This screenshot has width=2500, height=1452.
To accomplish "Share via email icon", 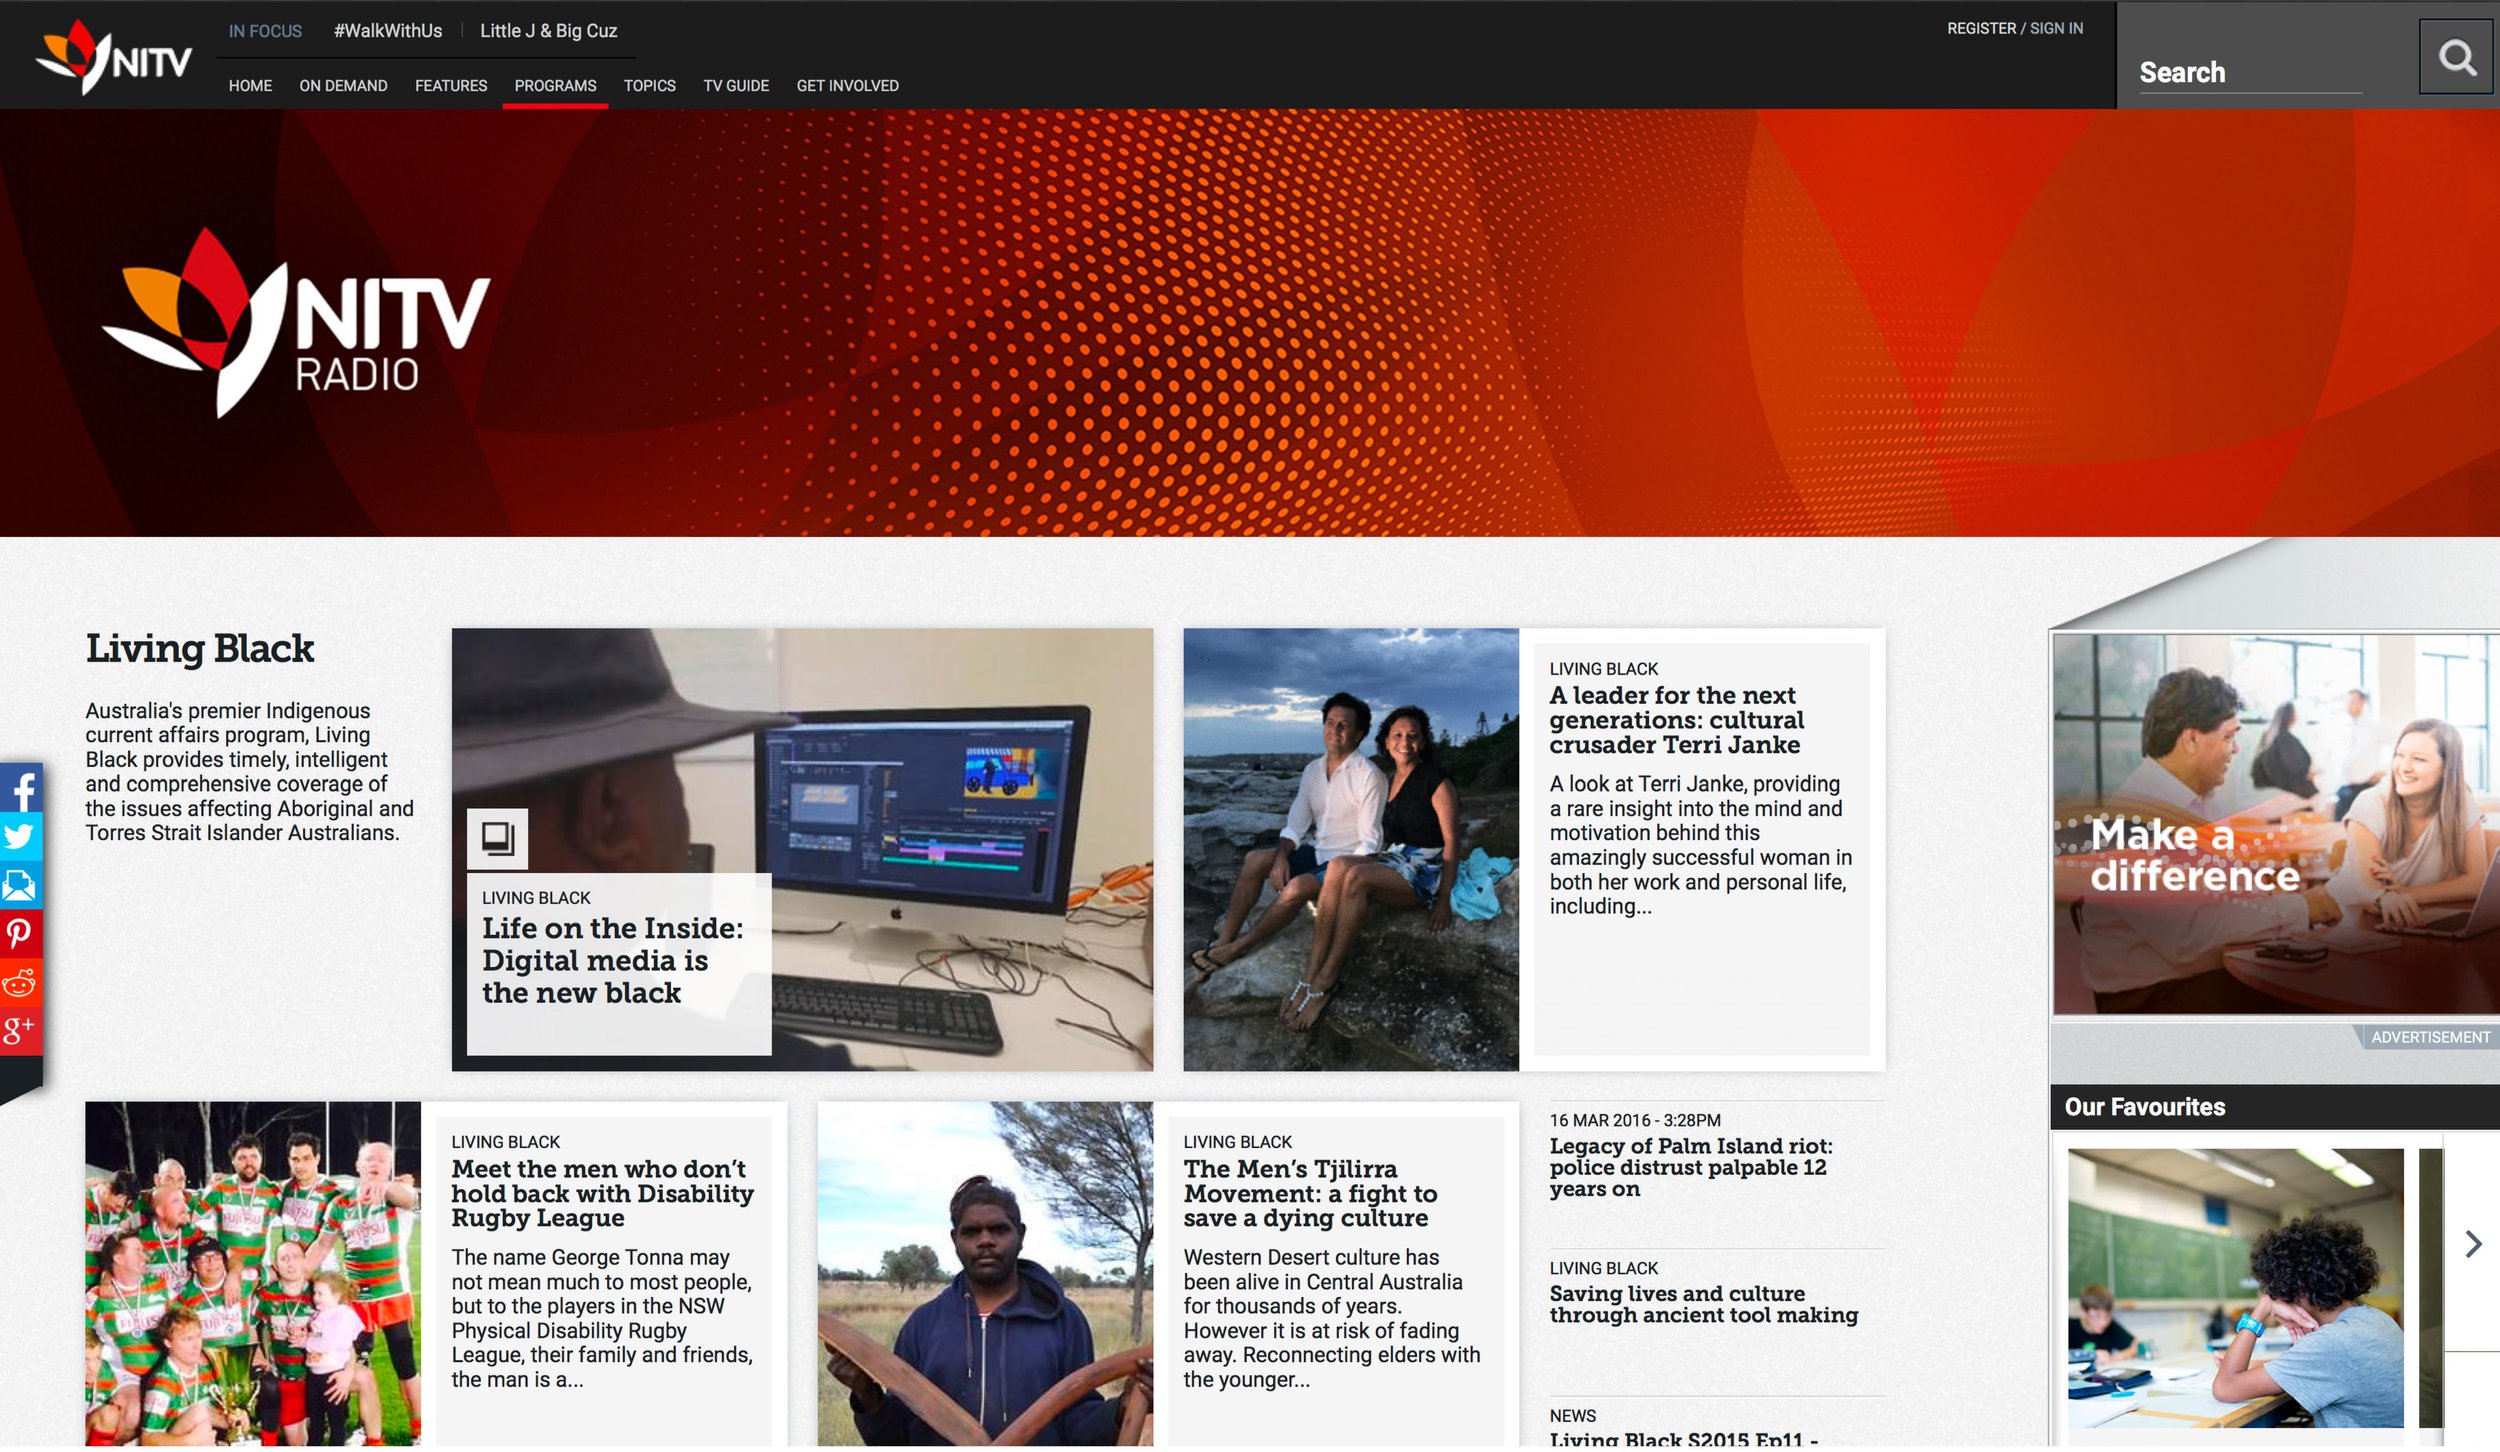I will (x=21, y=886).
